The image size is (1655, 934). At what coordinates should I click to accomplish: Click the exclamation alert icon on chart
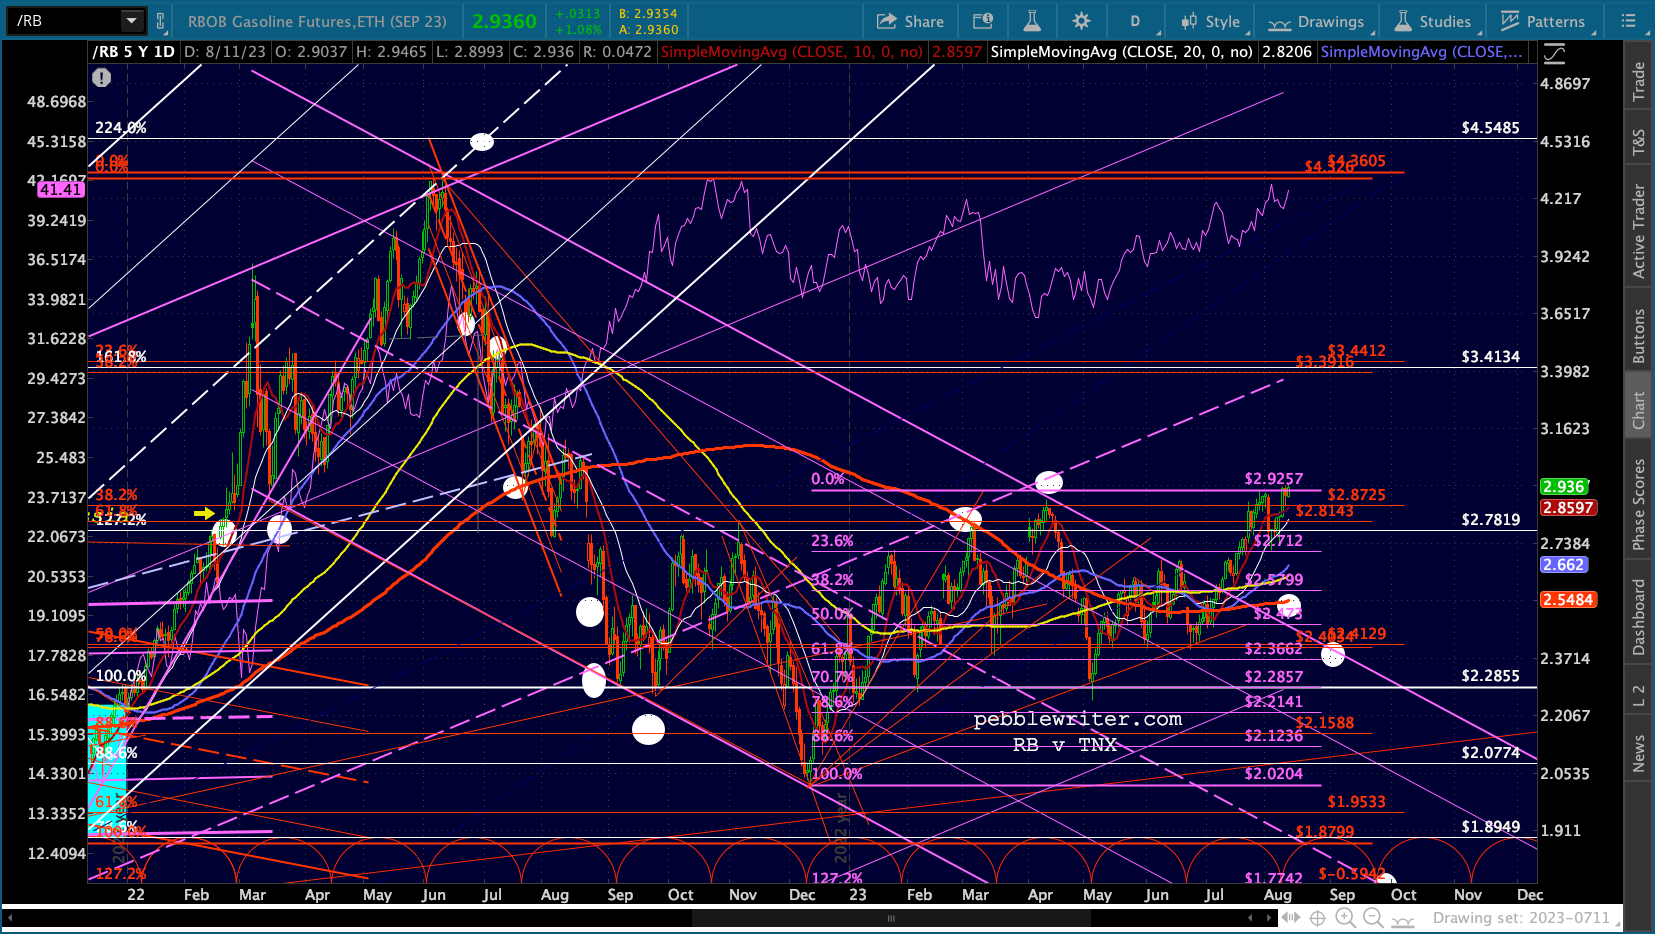click(101, 77)
